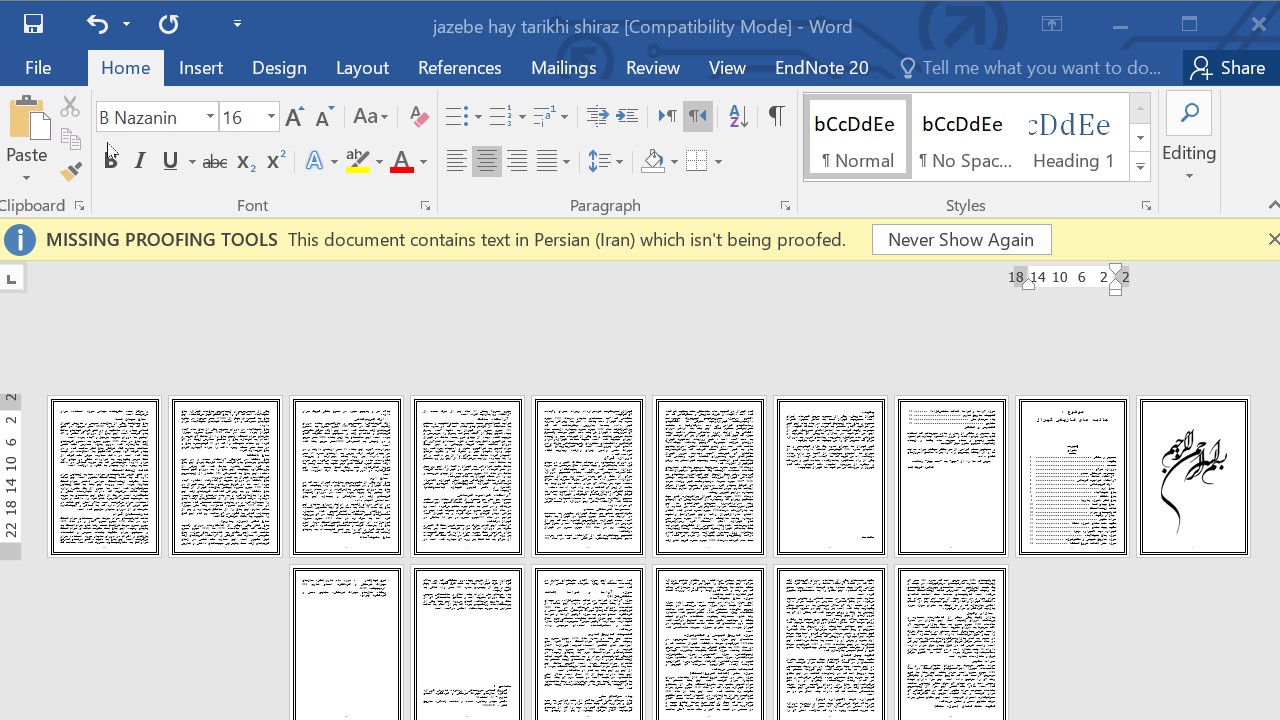
Task: Toggle Italic formatting
Action: coord(140,161)
